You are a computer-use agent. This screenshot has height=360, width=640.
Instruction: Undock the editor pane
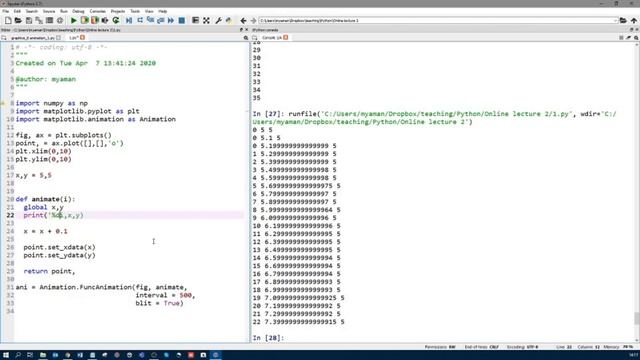pyautogui.click(x=241, y=30)
